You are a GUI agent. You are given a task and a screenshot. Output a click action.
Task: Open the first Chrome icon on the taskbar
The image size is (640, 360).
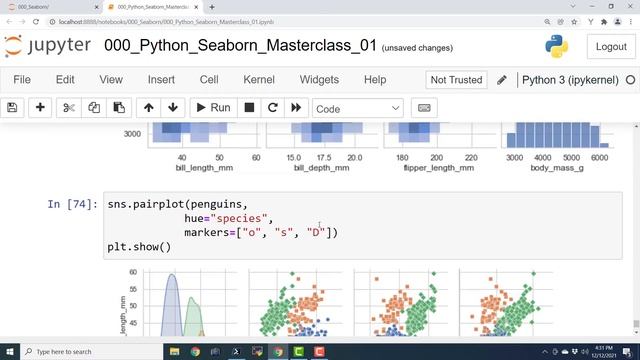coord(195,351)
